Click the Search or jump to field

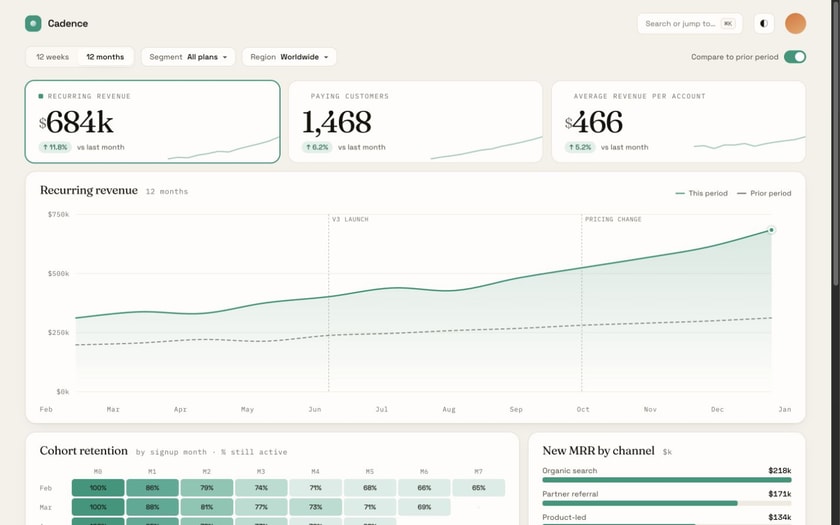point(689,24)
